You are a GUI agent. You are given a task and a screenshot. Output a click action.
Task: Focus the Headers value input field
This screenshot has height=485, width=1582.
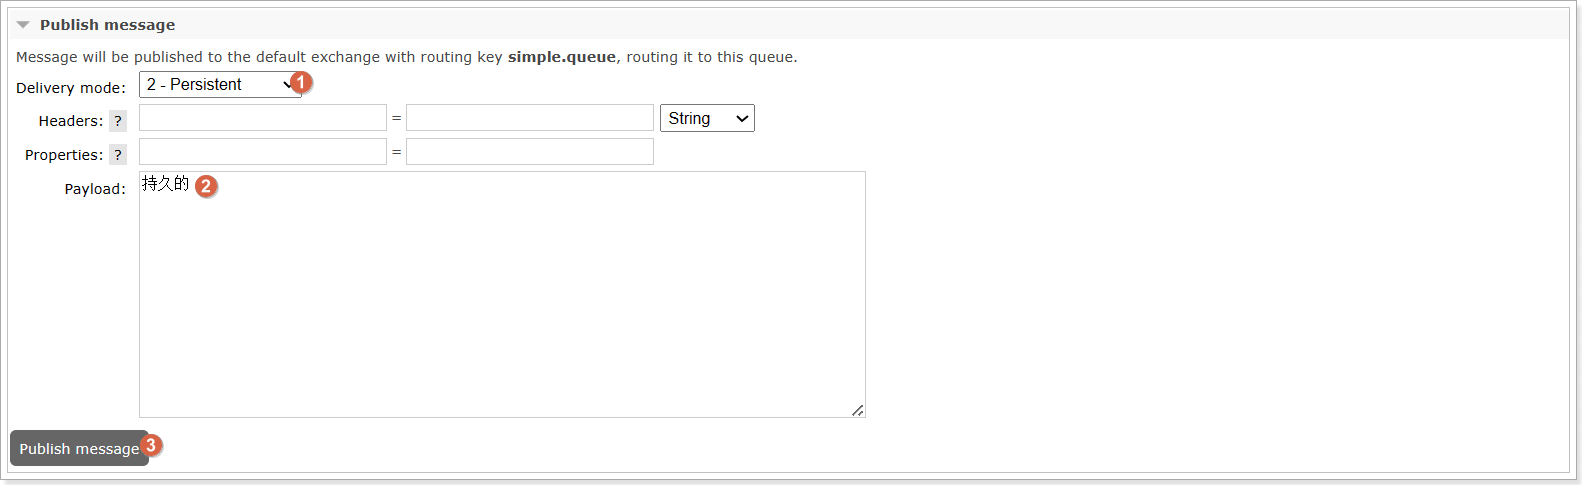coord(530,118)
